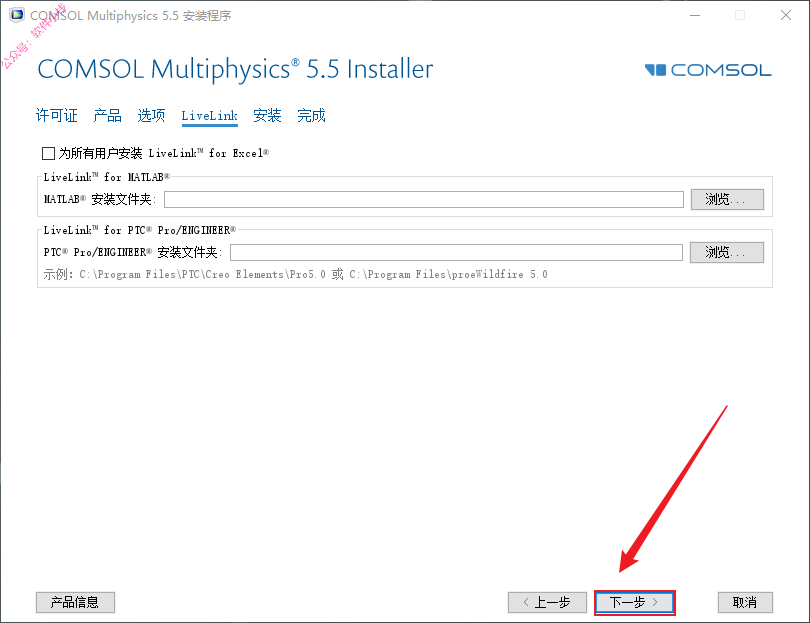
Task: Browse for the MATLAB installation folder
Action: [727, 199]
